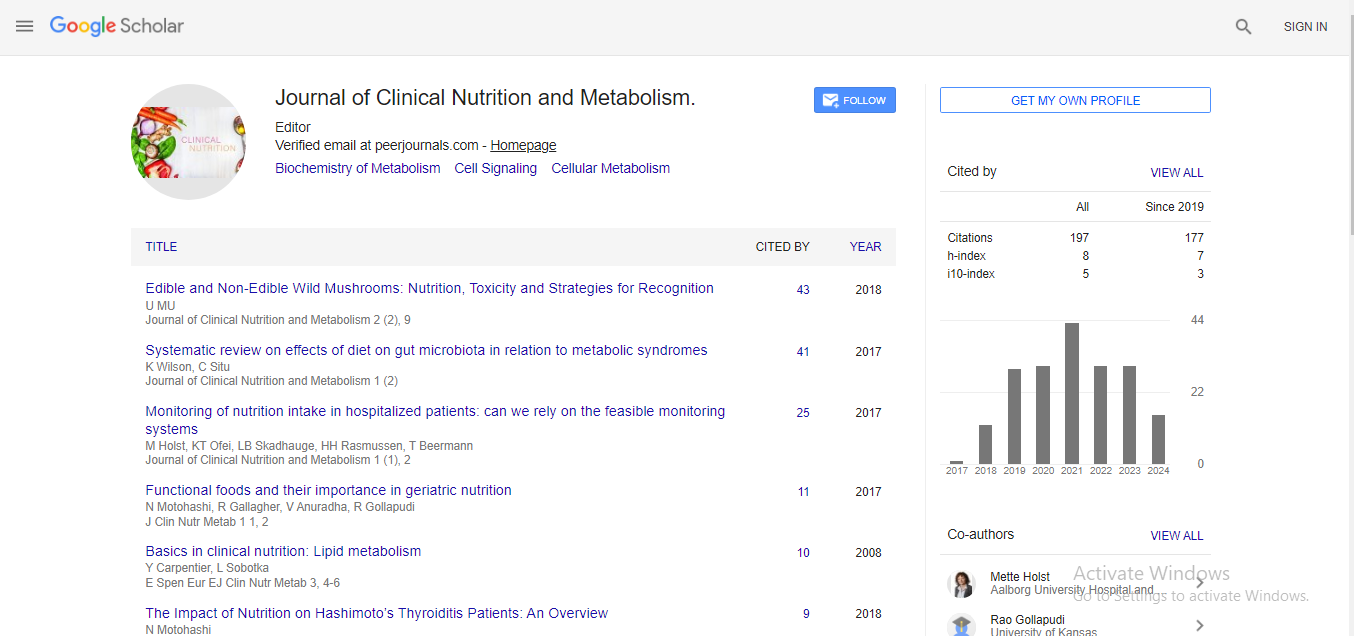The image size is (1354, 636).
Task: Click the 2018 citations bar
Action: (985, 444)
